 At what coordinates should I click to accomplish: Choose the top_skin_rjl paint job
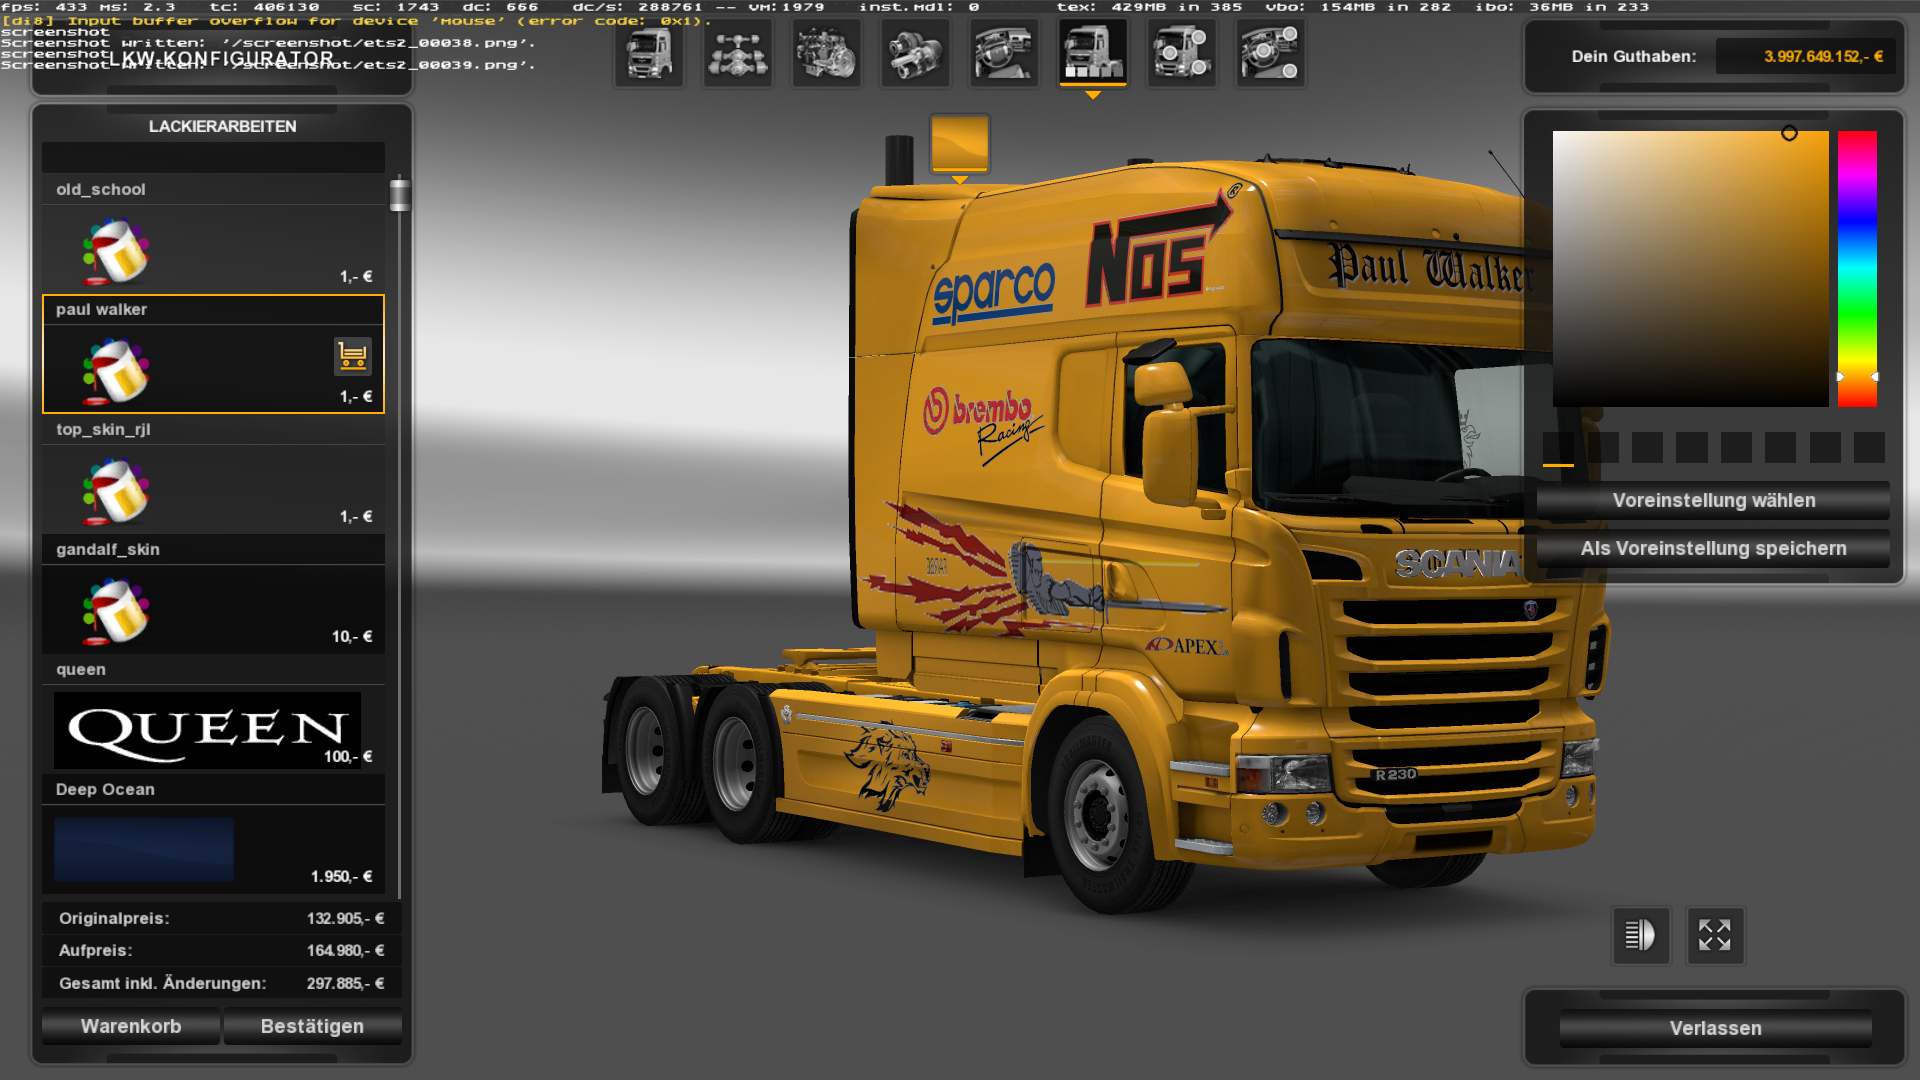[213, 474]
